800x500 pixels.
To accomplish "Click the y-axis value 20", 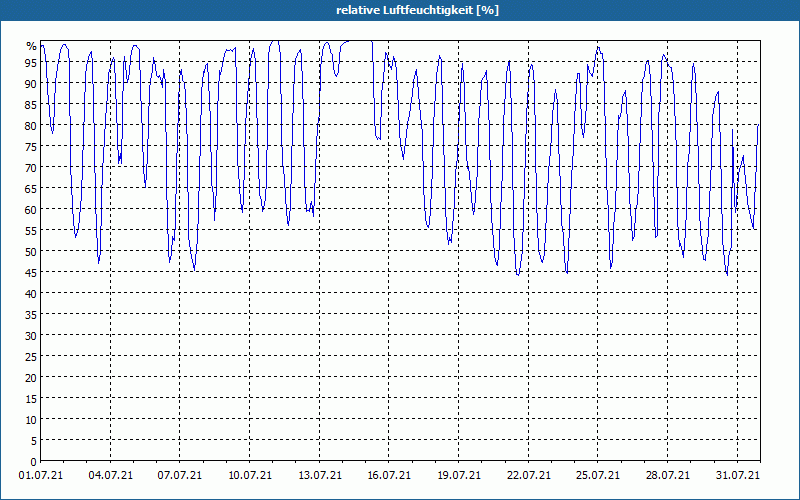I will 31,378.
